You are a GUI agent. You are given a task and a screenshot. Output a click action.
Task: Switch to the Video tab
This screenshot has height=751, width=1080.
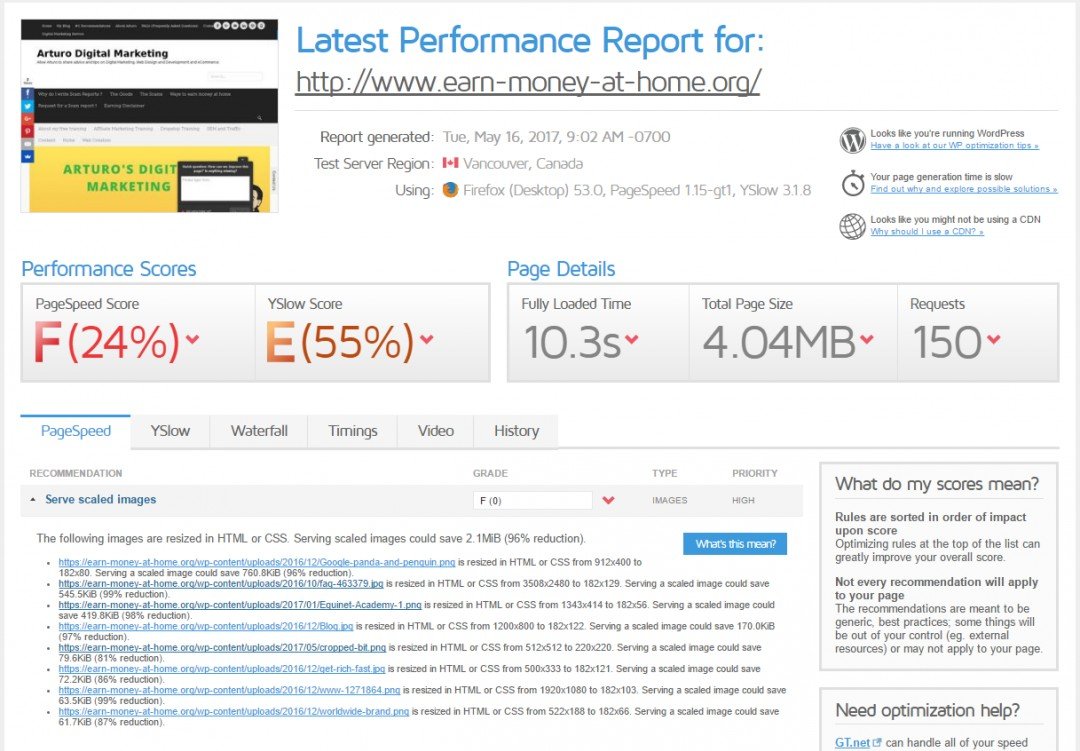point(435,431)
